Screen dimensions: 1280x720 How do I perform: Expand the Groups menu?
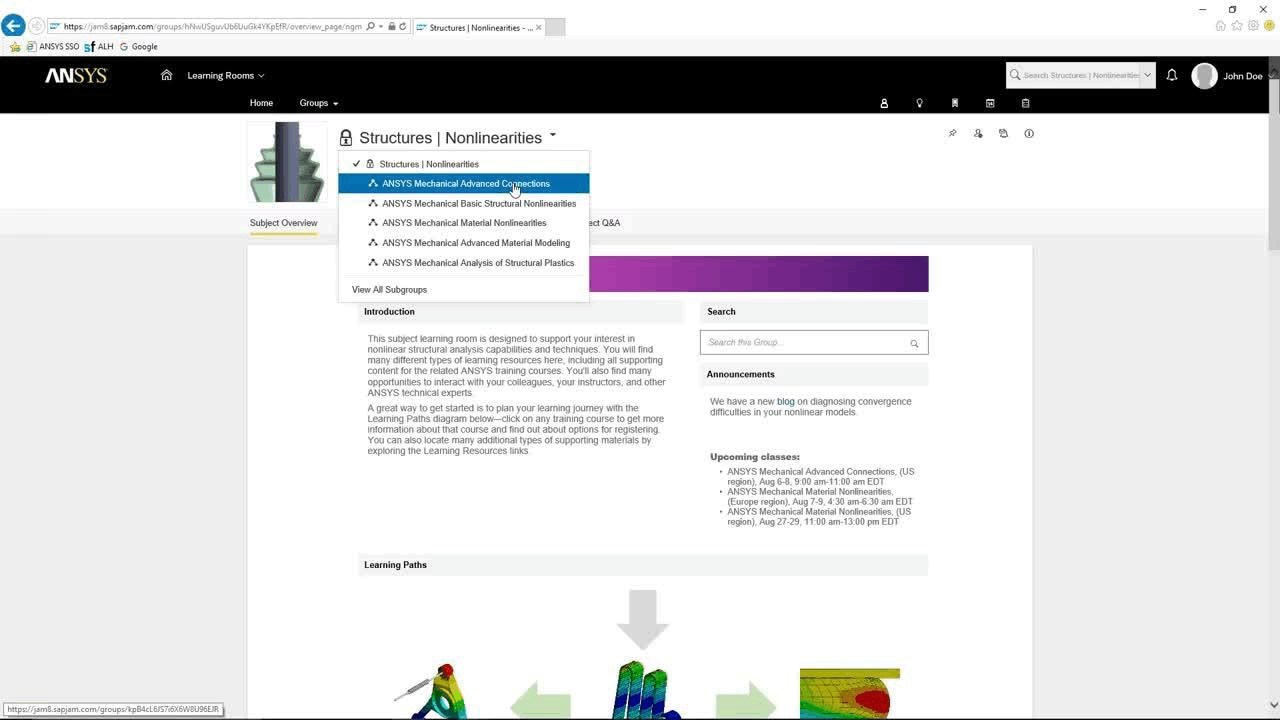[x=318, y=103]
